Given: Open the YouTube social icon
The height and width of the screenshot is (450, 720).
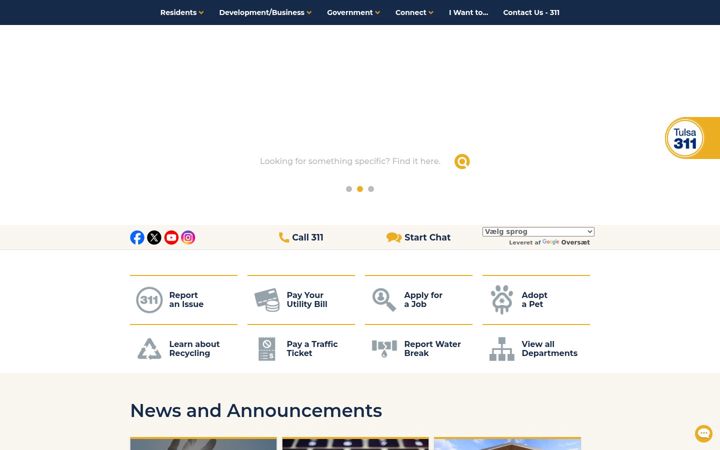Looking at the screenshot, I should tap(171, 237).
